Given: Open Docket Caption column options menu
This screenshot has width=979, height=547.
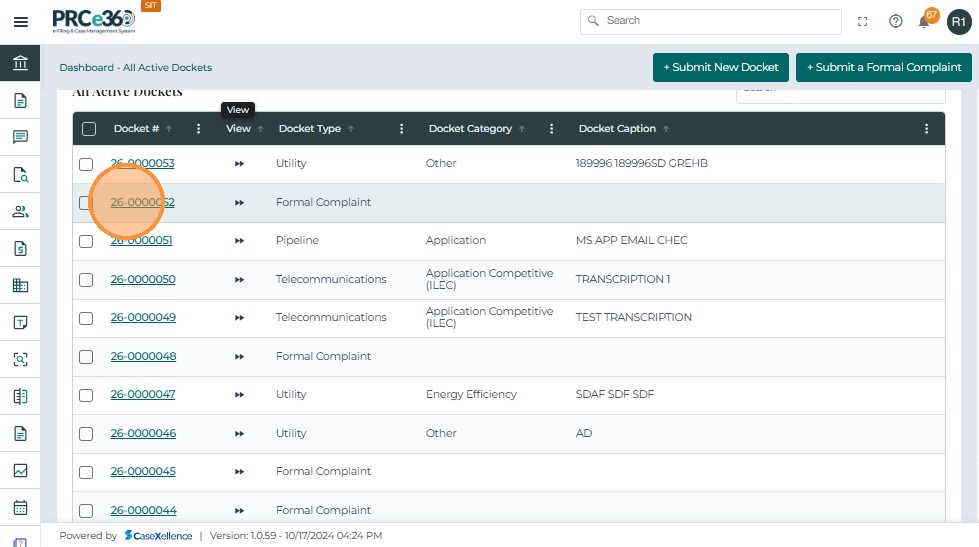Looking at the screenshot, I should 927,129.
